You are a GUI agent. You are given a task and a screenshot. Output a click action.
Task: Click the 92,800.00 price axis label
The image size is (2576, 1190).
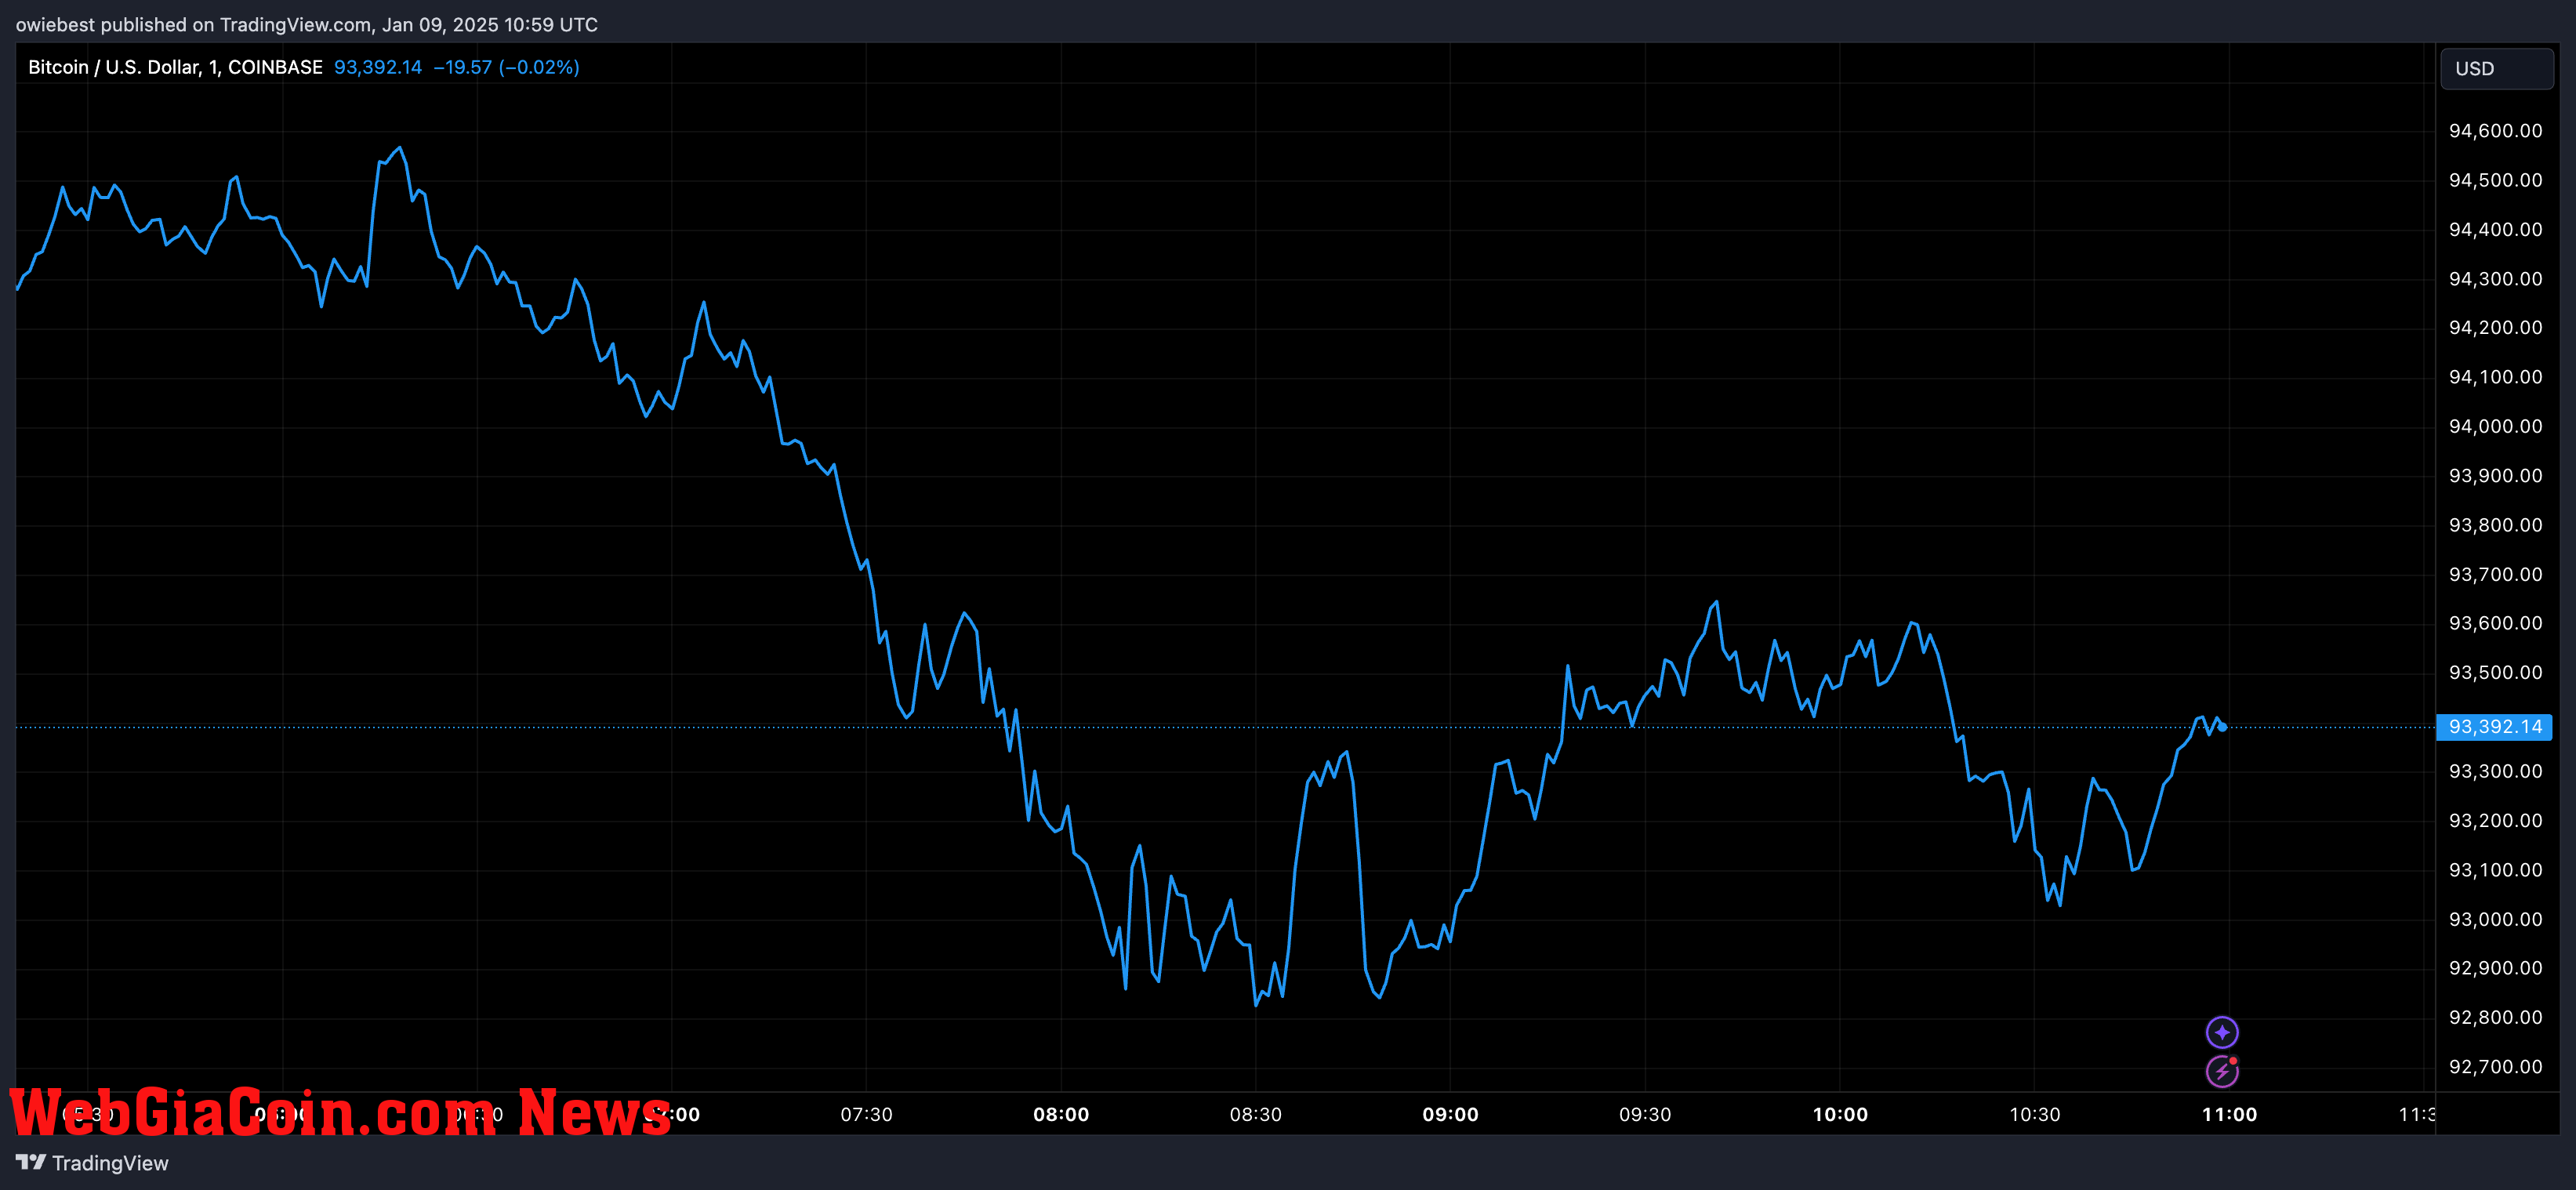2495,1018
